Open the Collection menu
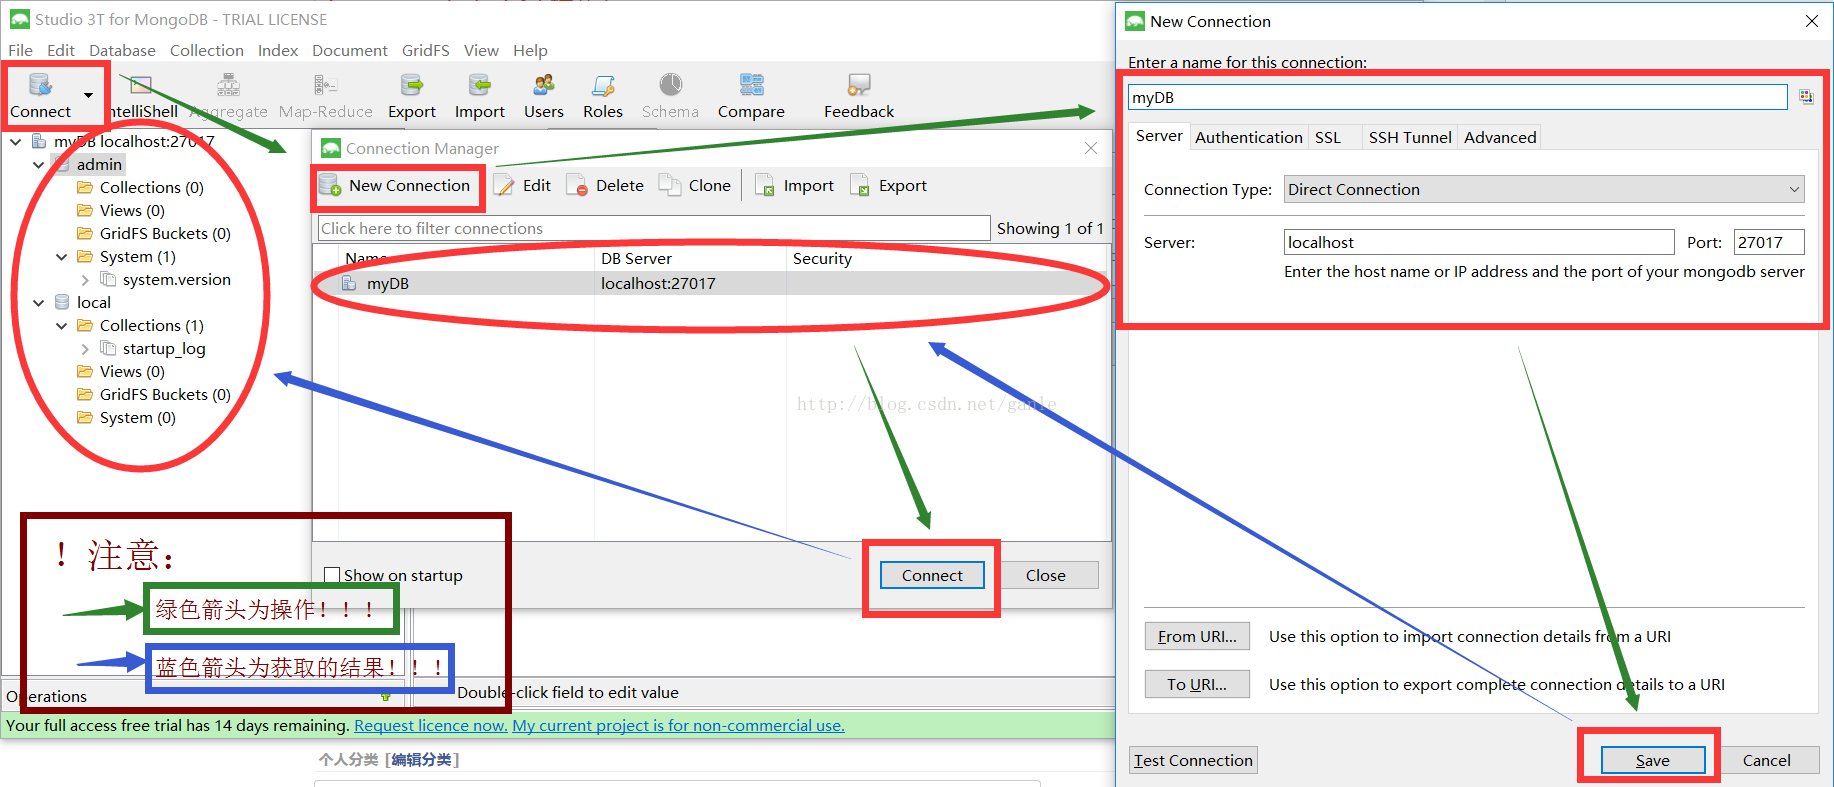Image resolution: width=1834 pixels, height=787 pixels. (207, 50)
